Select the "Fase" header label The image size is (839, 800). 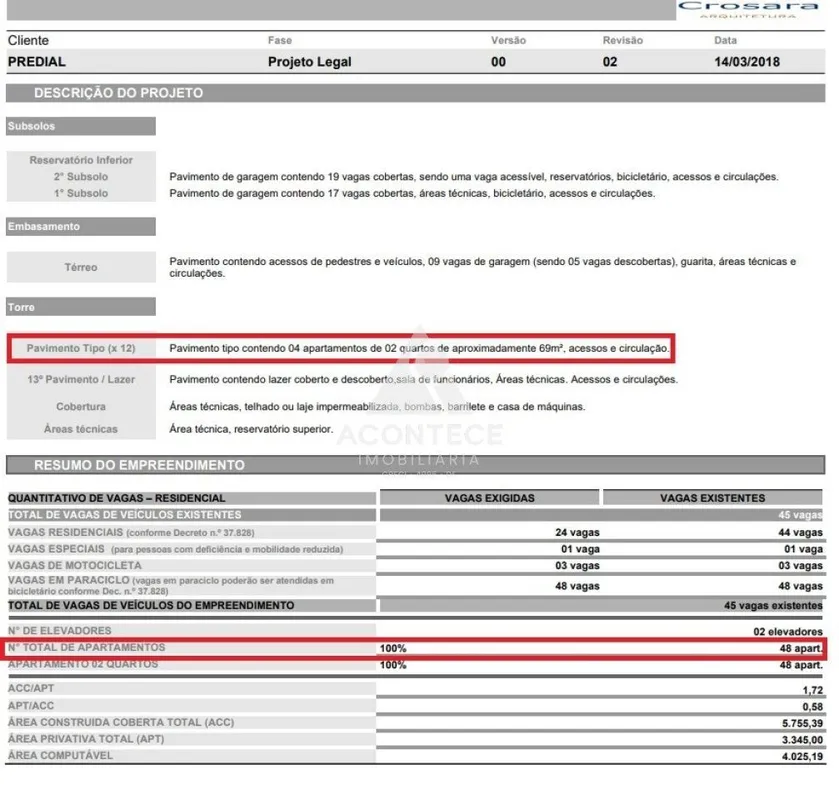pos(280,40)
